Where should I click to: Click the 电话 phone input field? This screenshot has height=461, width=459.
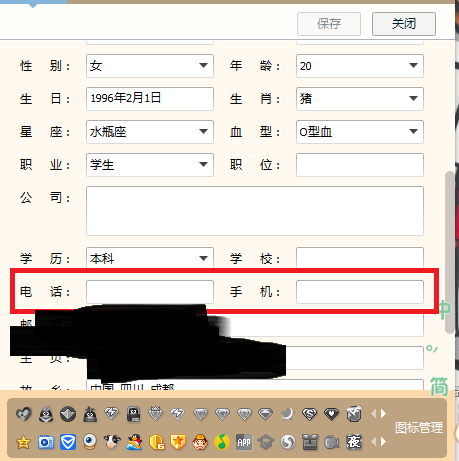point(150,292)
